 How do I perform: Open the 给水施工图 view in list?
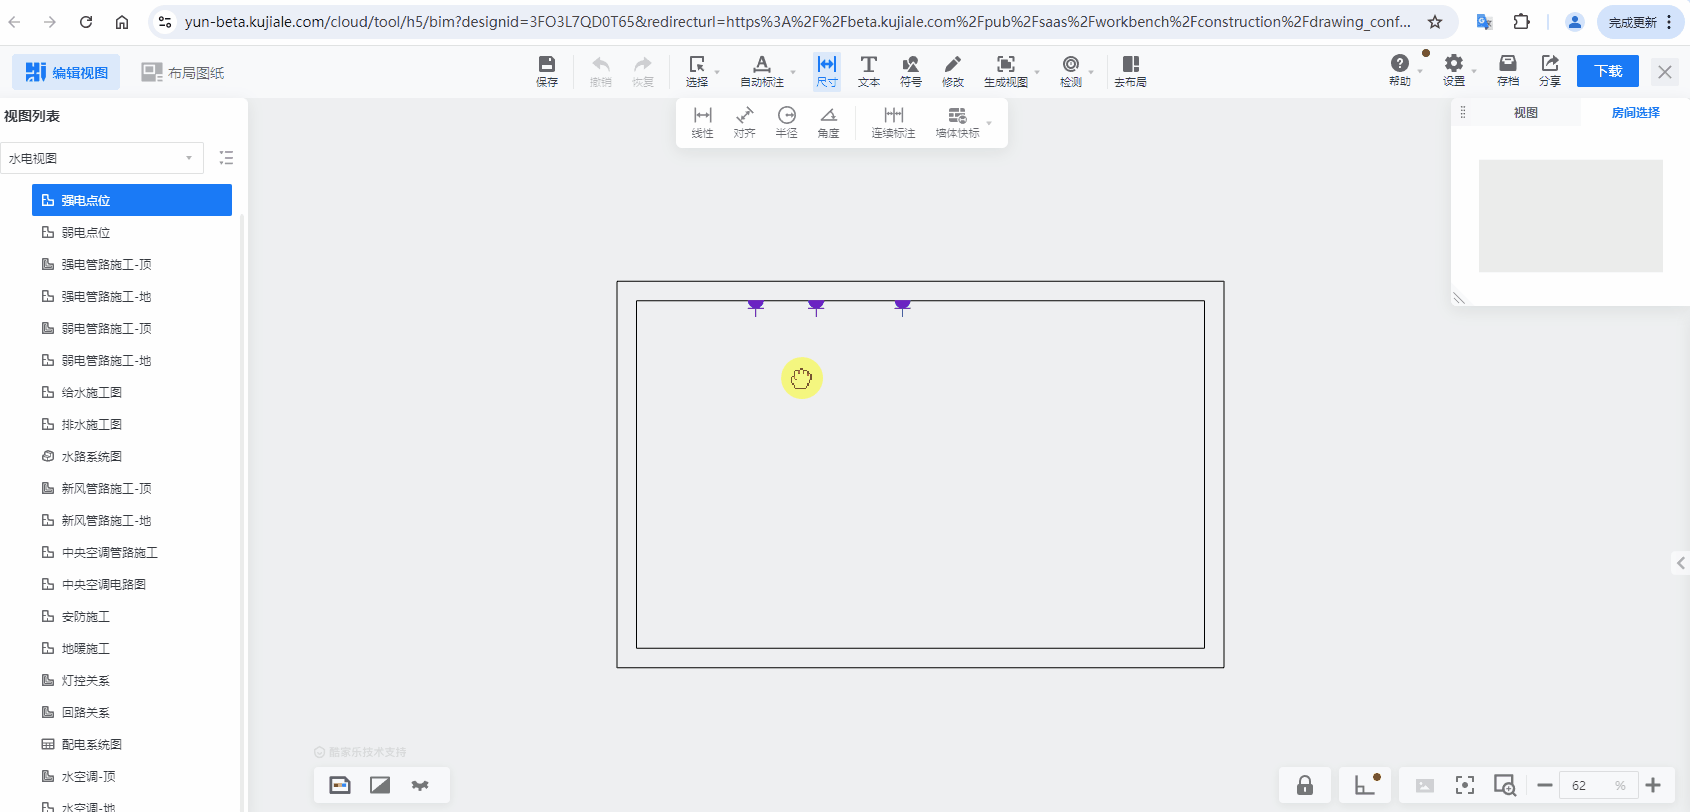(x=92, y=392)
